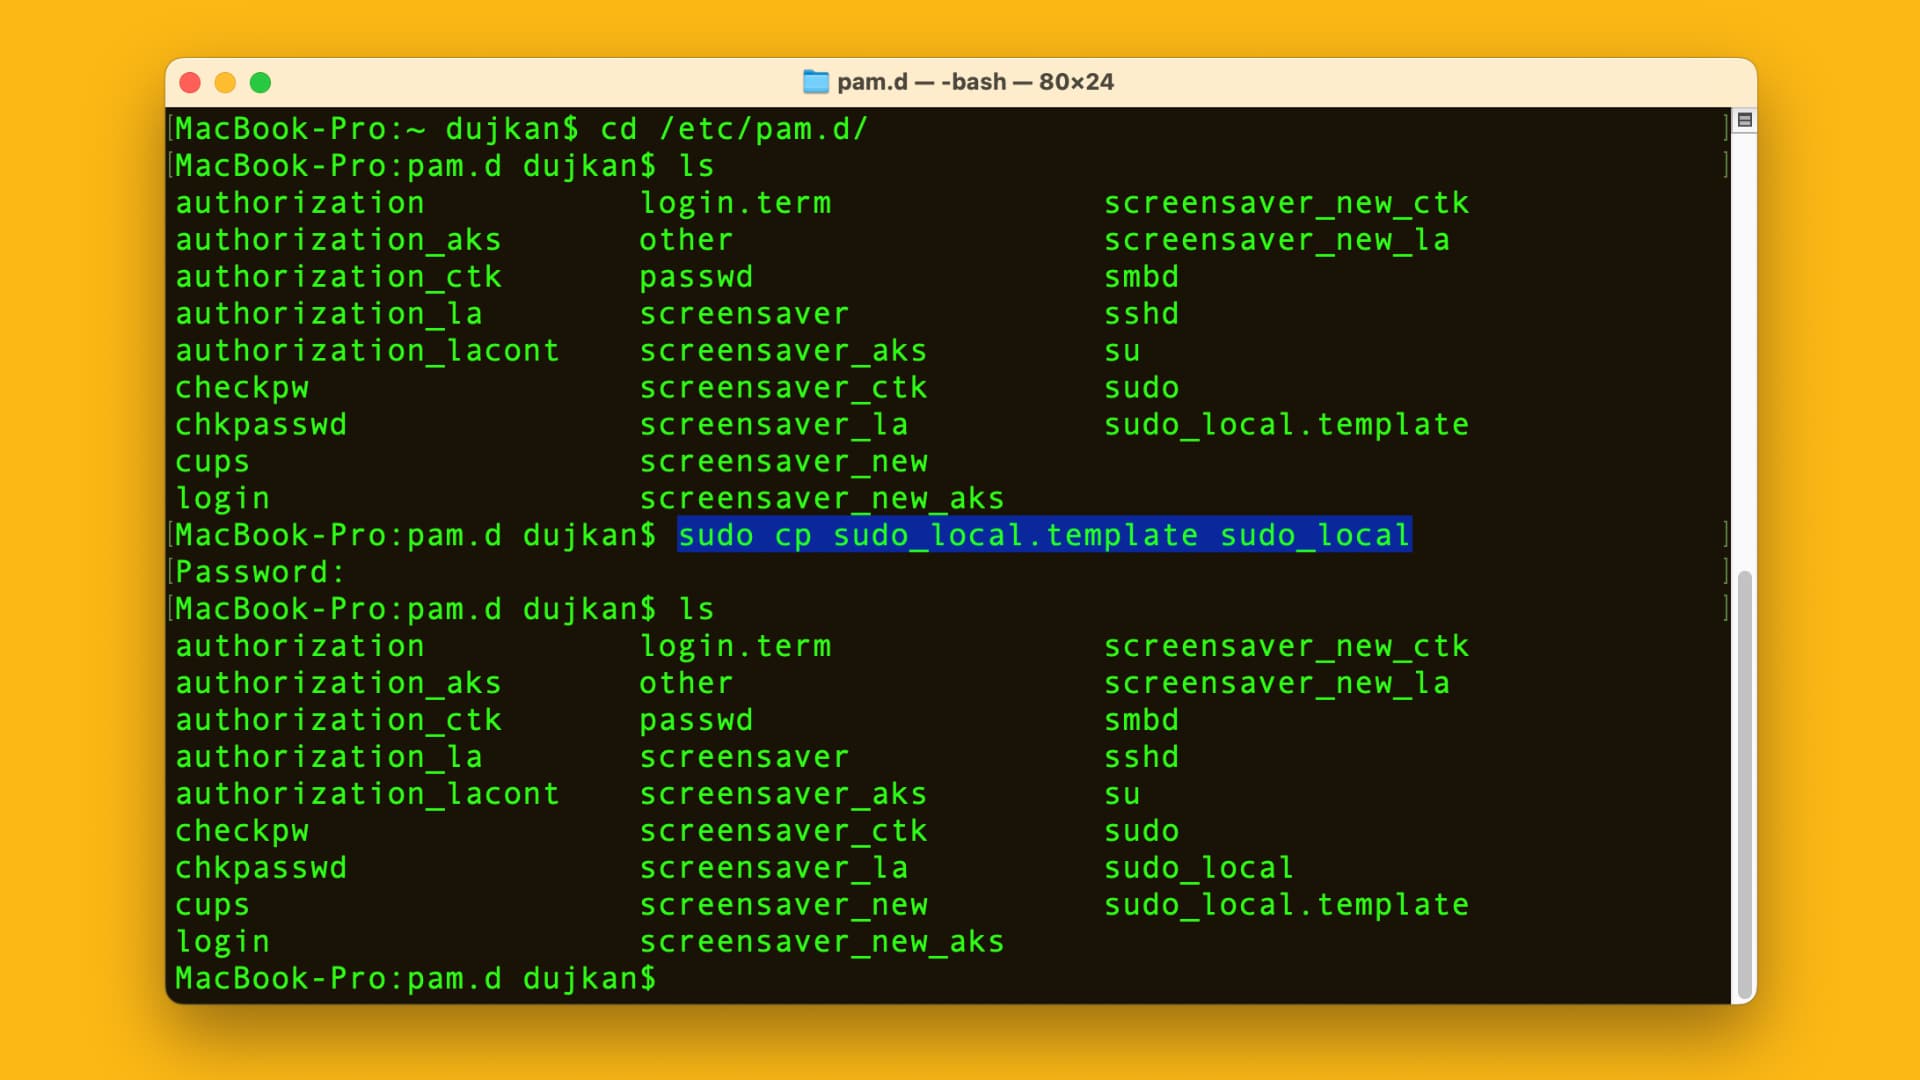
Task: Click 'chkpasswd' in the second ls output
Action: (261, 868)
